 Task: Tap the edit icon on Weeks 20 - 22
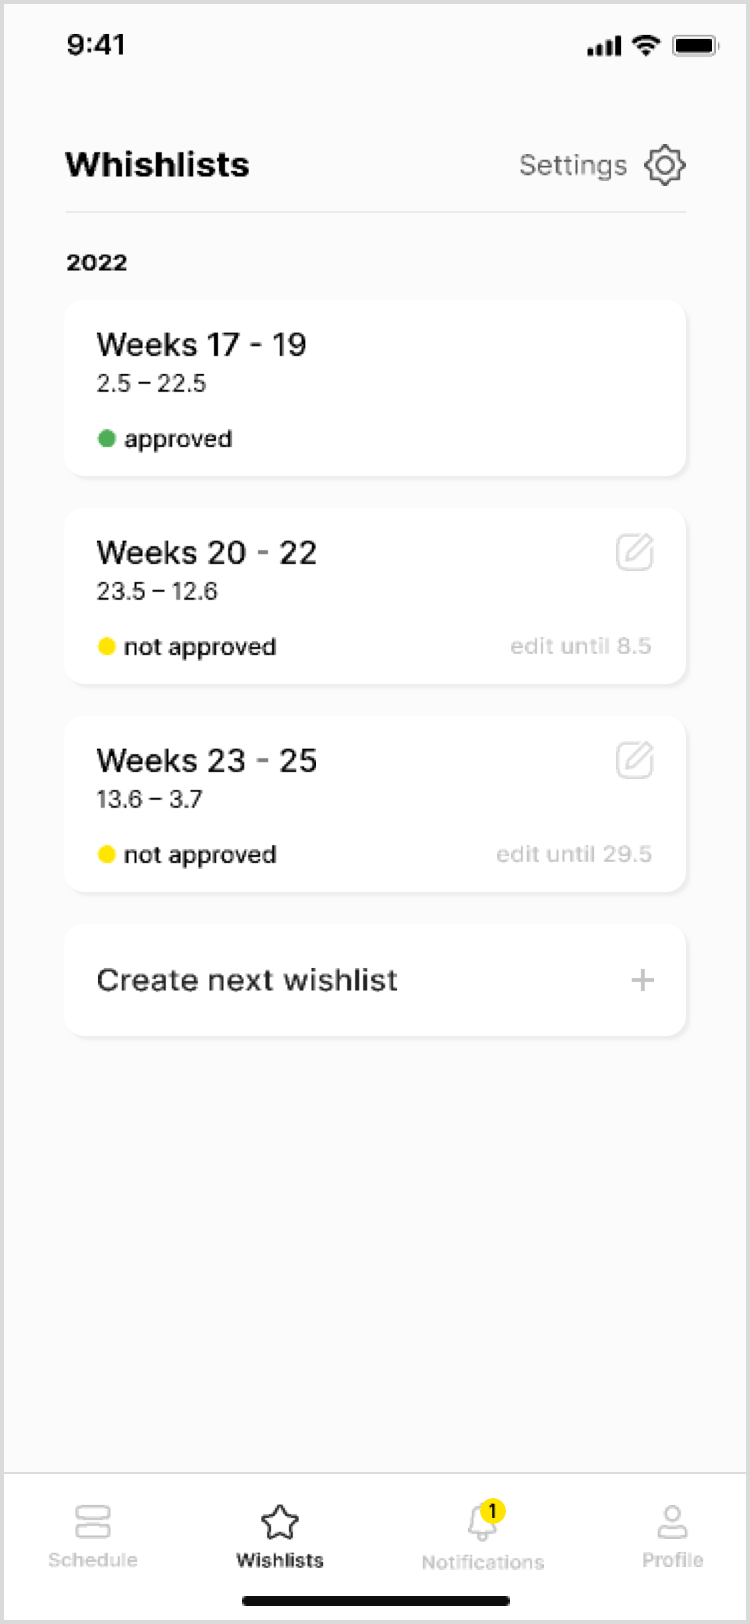pos(635,552)
